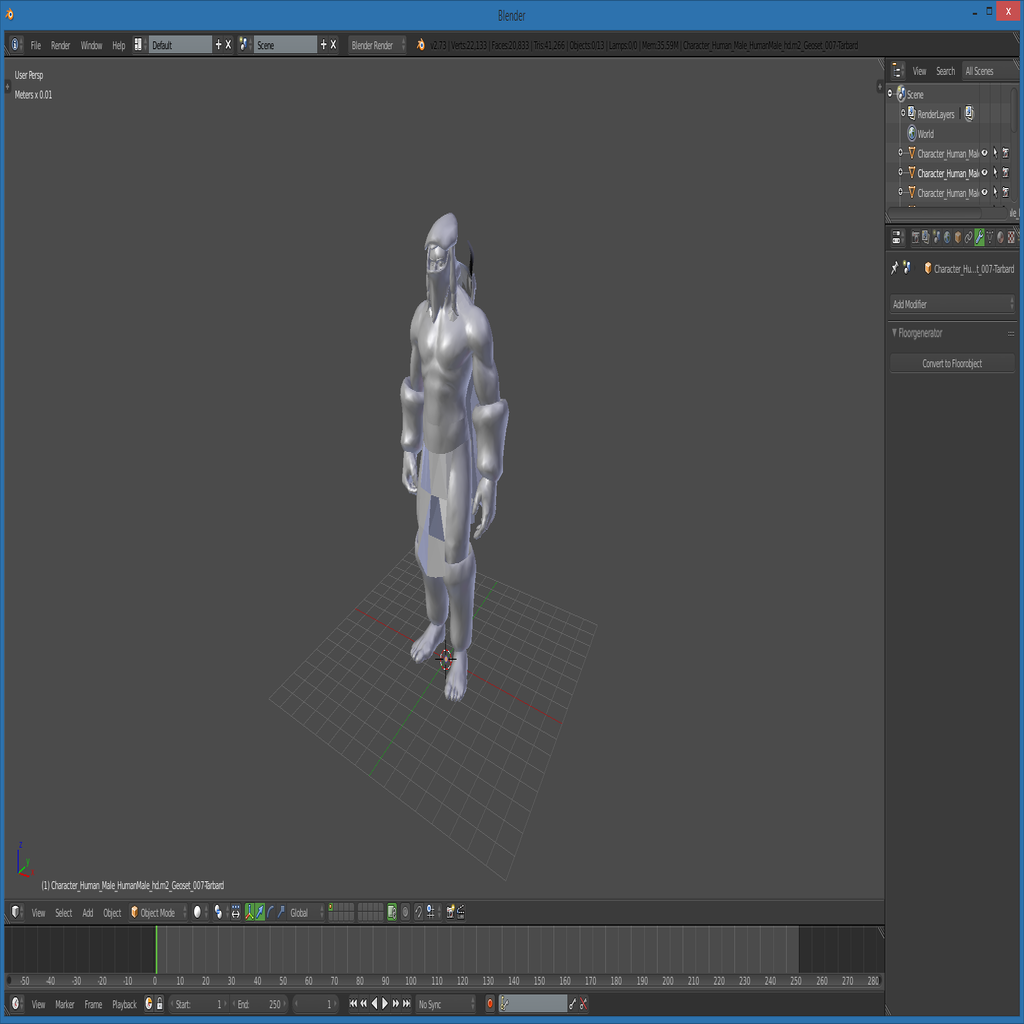Open the Blender Render engine dropdown
Image resolution: width=1024 pixels, height=1024 pixels.
(x=377, y=44)
